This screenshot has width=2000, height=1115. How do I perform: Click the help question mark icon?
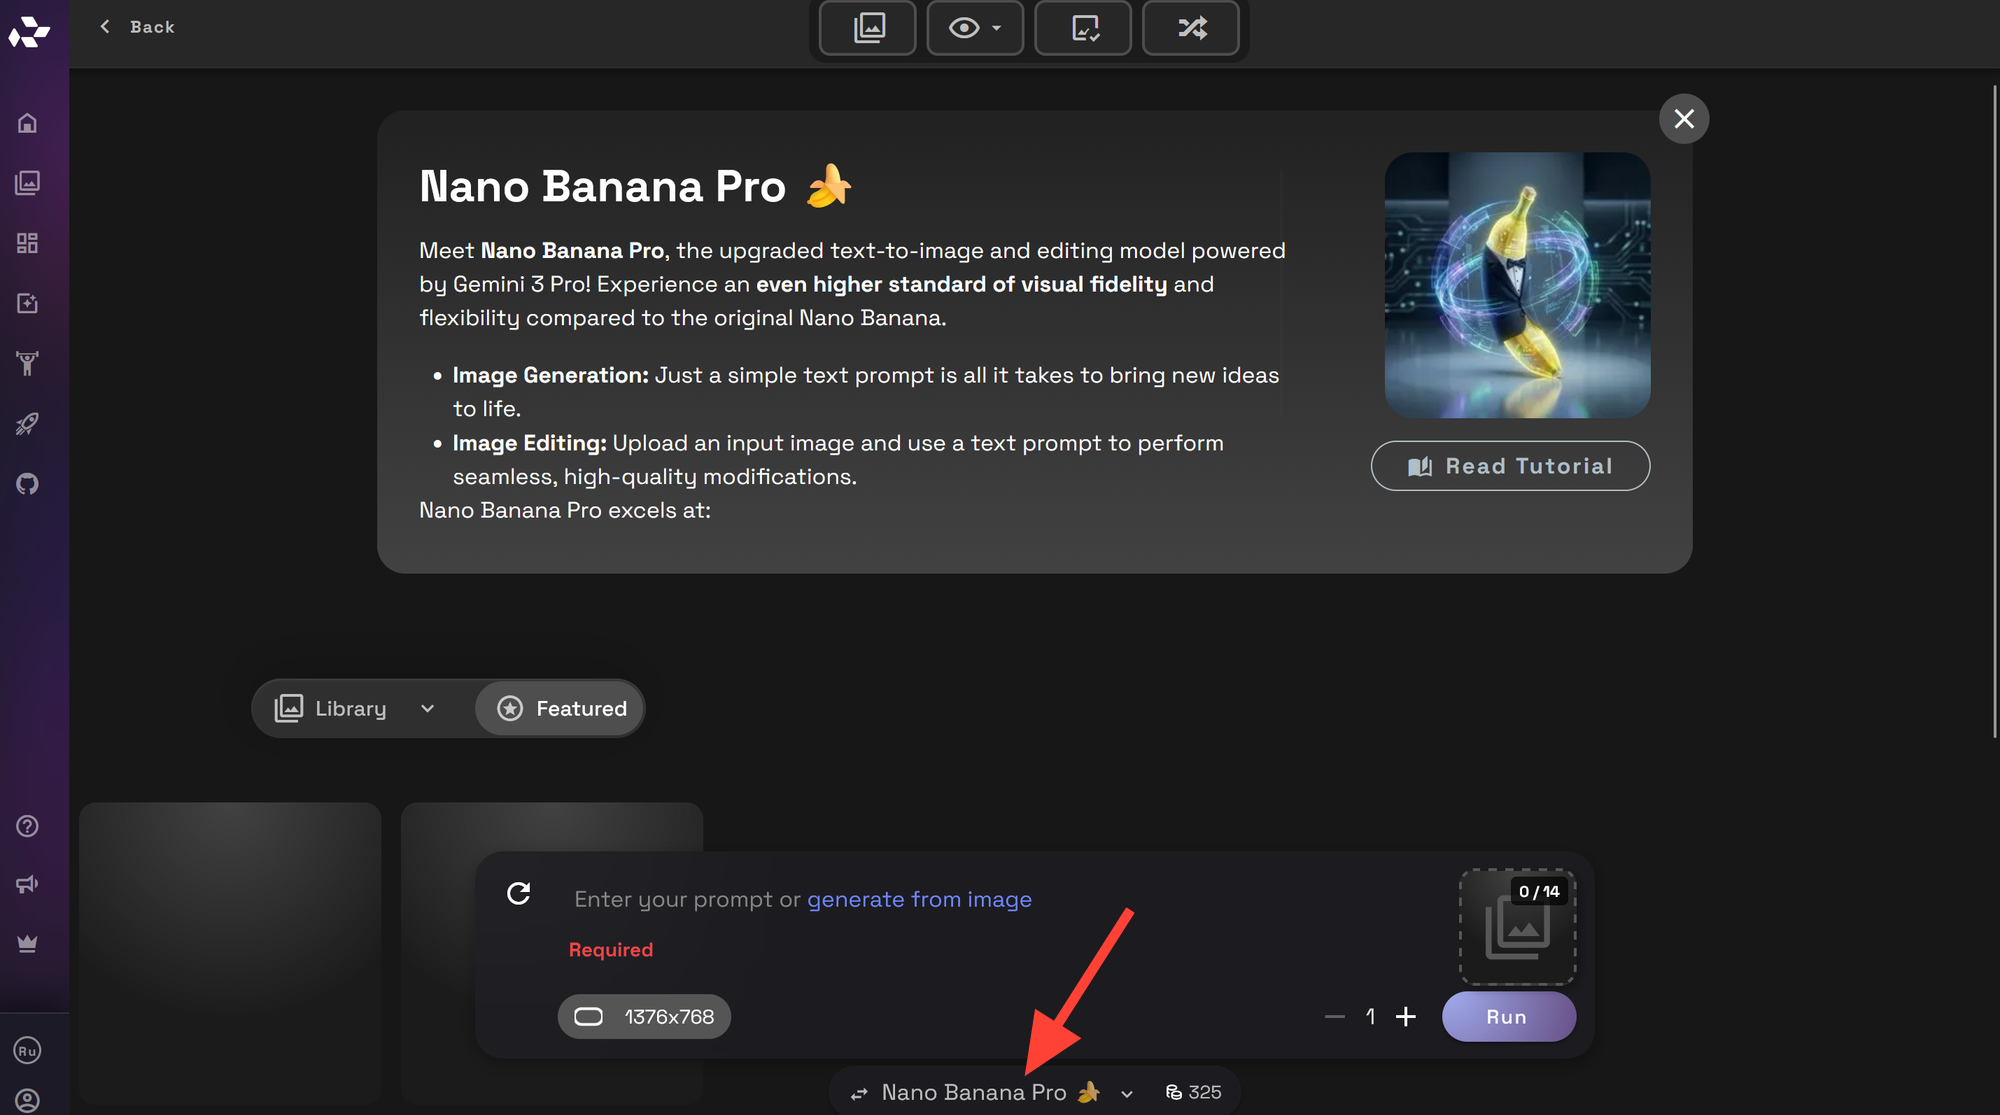[x=28, y=826]
